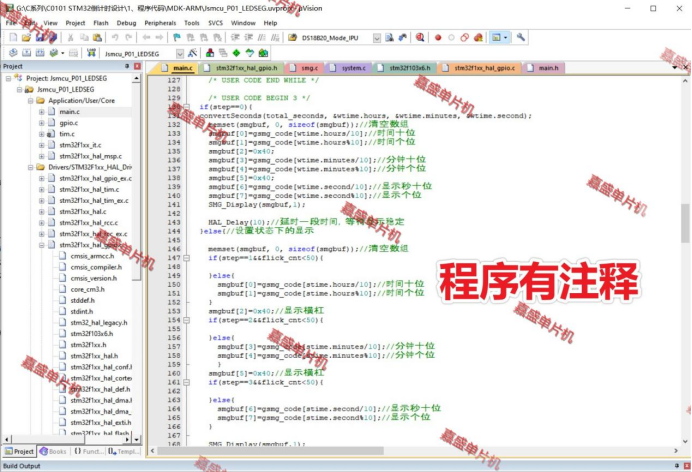Switch to the Functions panel tab
The width and height of the screenshot is (692, 472).
(88, 451)
